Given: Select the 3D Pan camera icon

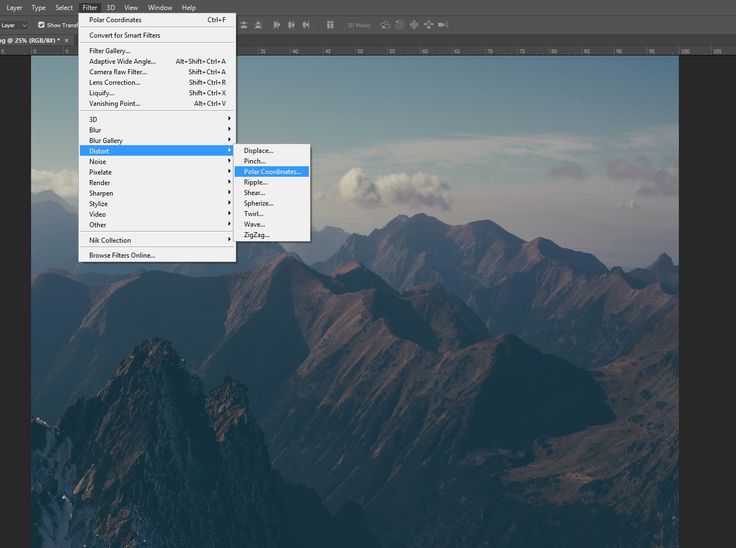Looking at the screenshot, I should [x=414, y=24].
